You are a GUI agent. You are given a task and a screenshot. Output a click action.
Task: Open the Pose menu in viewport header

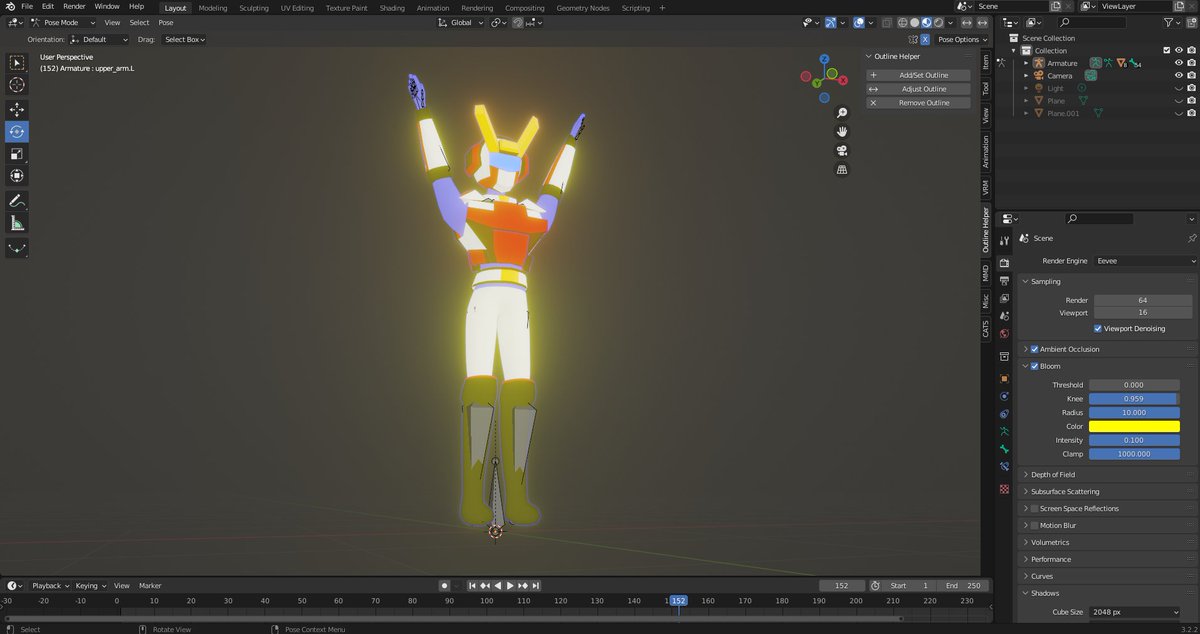(166, 22)
